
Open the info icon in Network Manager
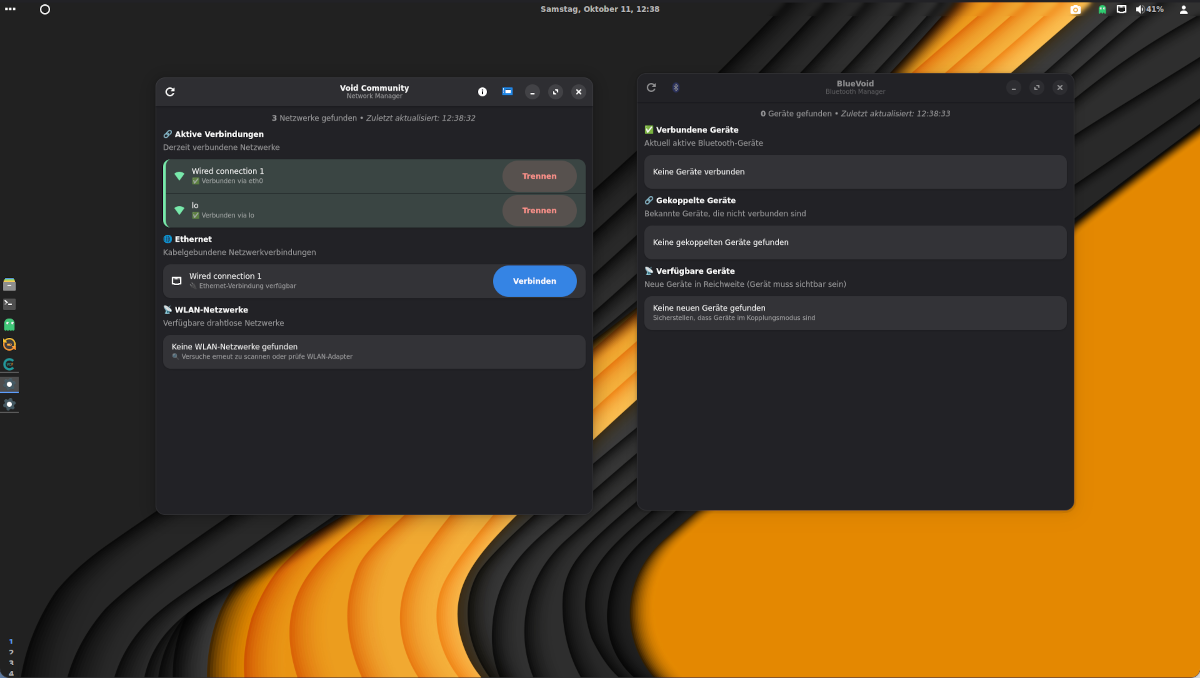click(x=482, y=92)
